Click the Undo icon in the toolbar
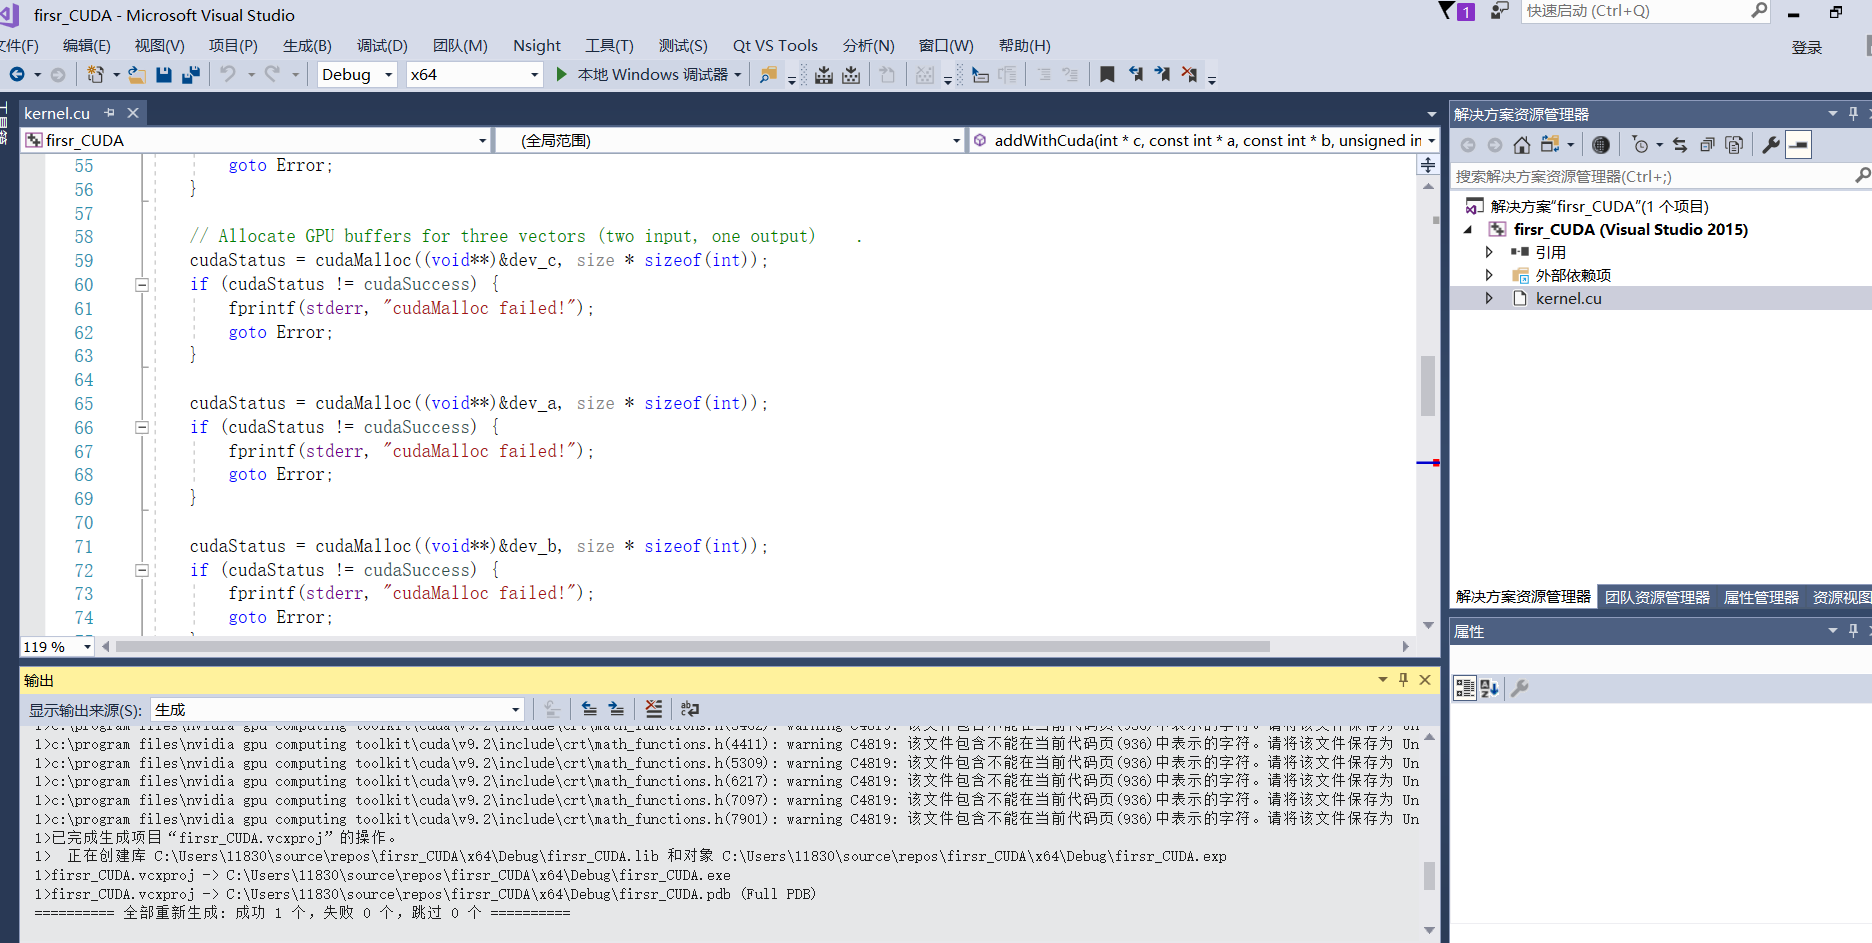This screenshot has width=1872, height=943. pos(229,74)
